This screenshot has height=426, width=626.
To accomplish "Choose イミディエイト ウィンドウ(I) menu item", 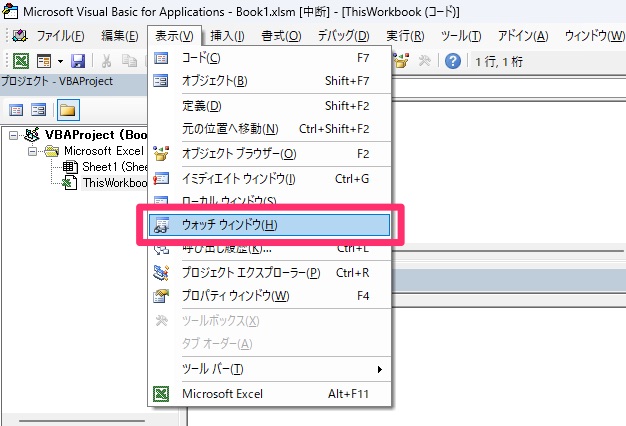I will 269,178.
